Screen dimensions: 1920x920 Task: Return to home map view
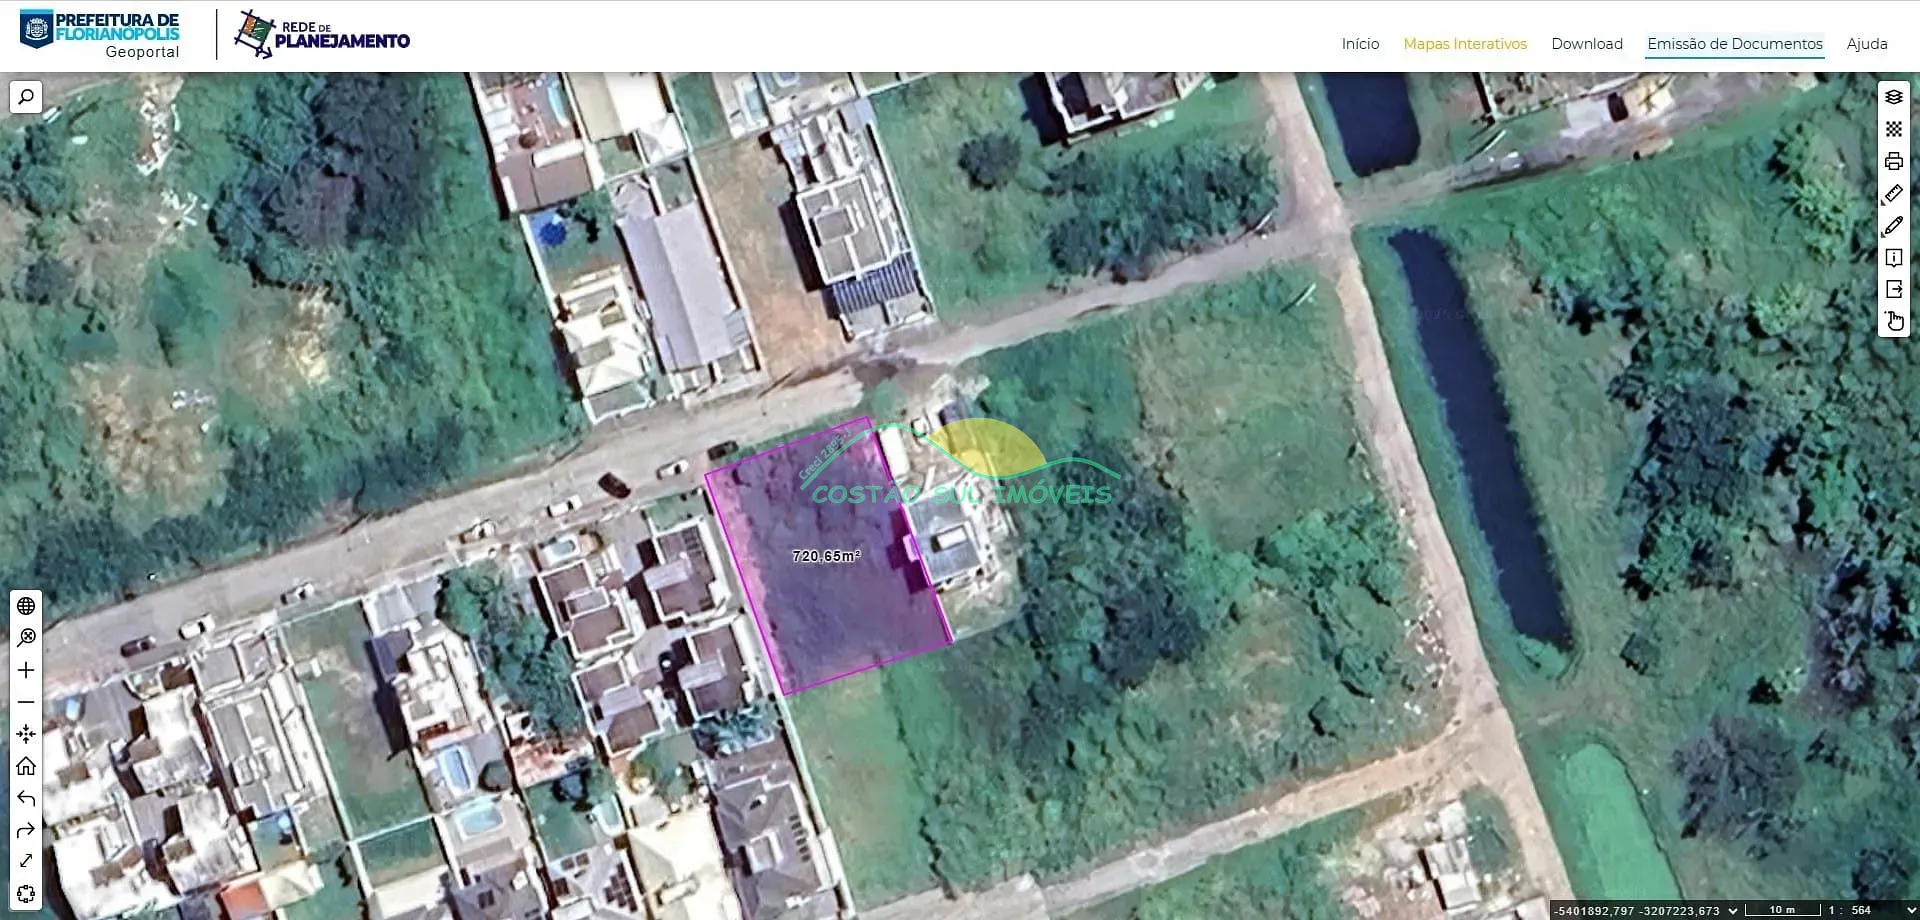[x=26, y=766]
